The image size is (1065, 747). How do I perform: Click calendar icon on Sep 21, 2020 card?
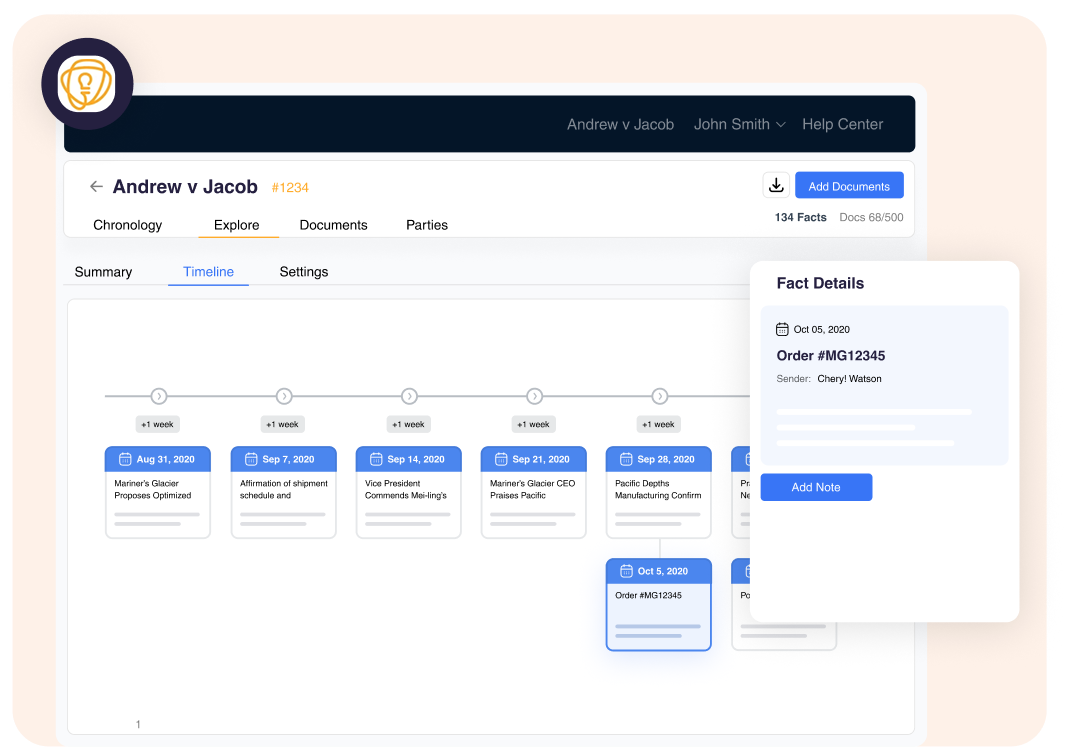pyautogui.click(x=501, y=459)
